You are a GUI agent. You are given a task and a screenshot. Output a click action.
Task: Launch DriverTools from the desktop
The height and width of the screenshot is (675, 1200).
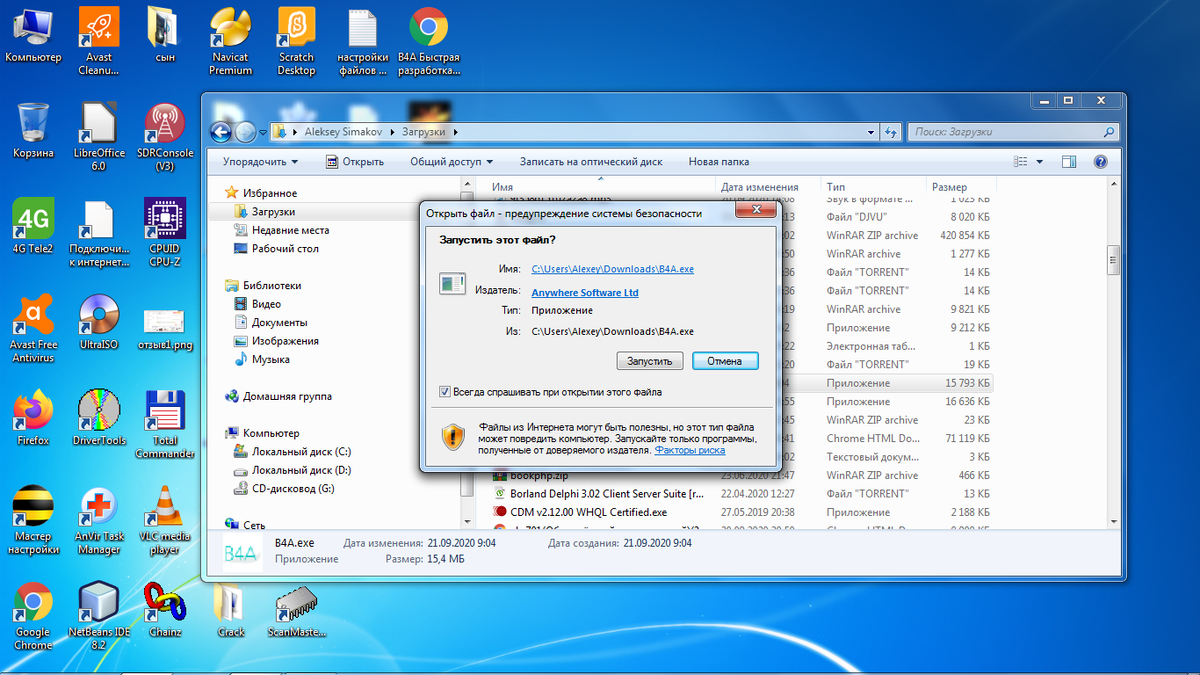click(x=99, y=418)
